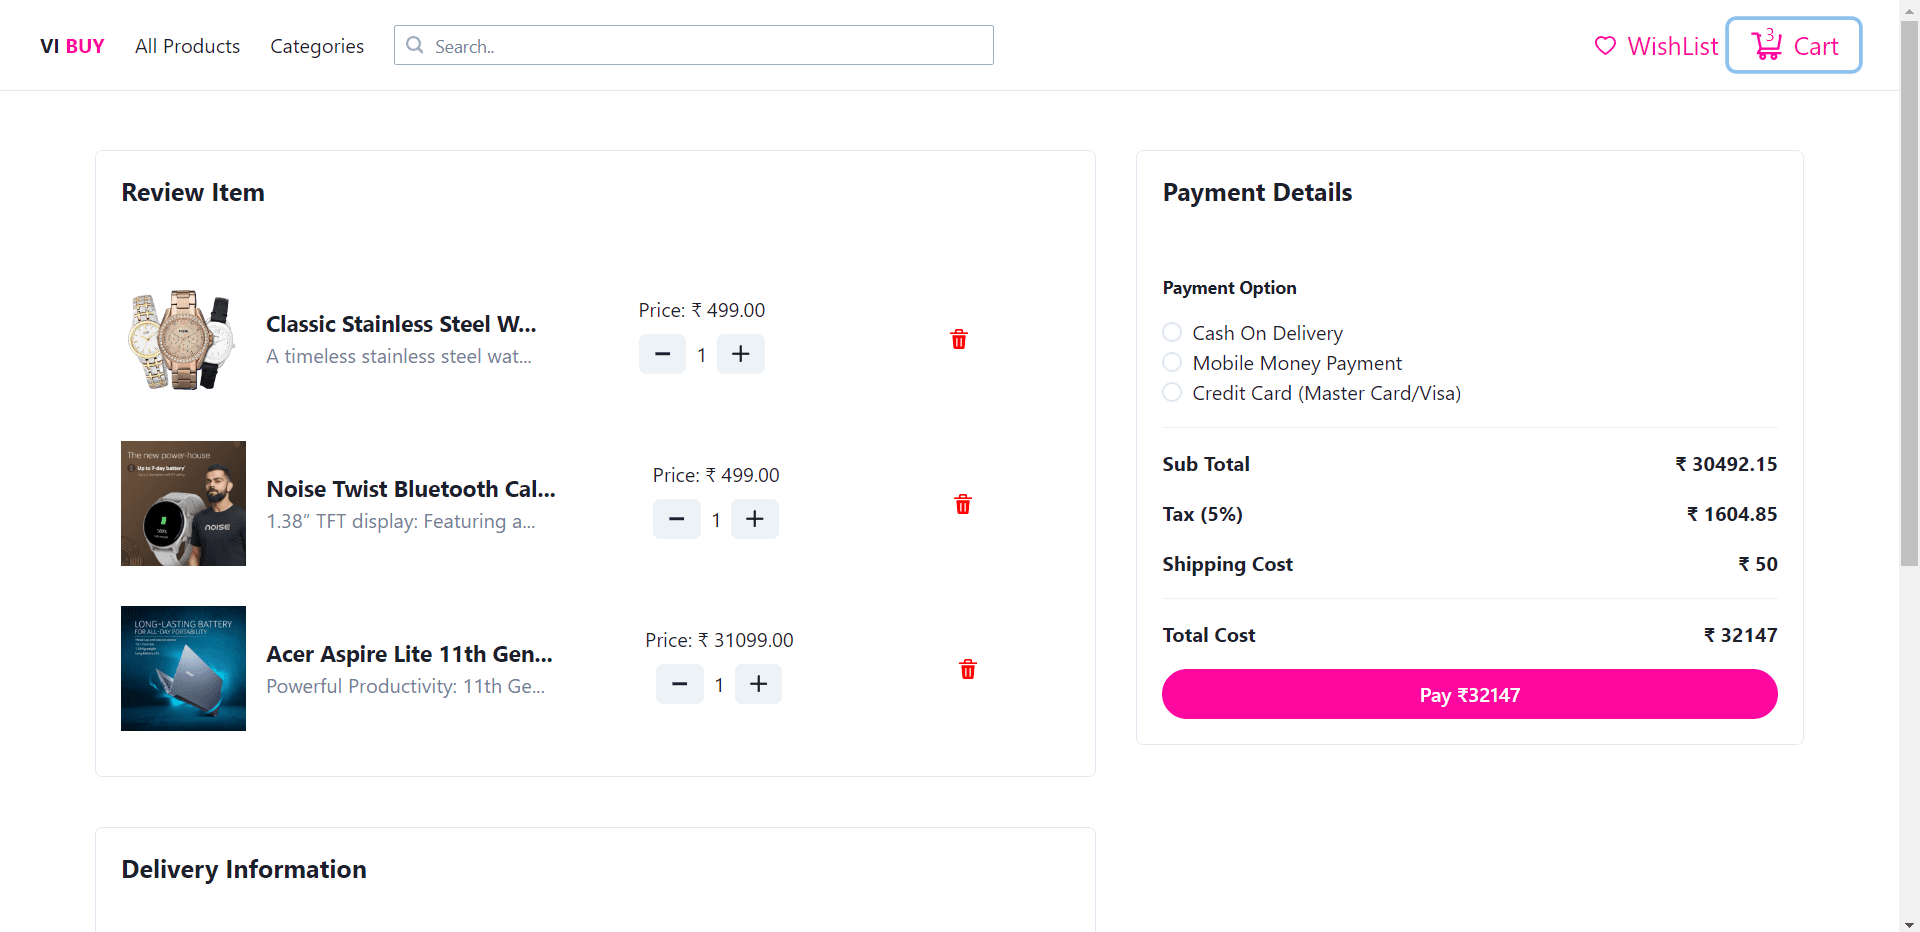Click the Classic Stainless Steel W... title
Screen dimensions: 1920x932
point(401,324)
